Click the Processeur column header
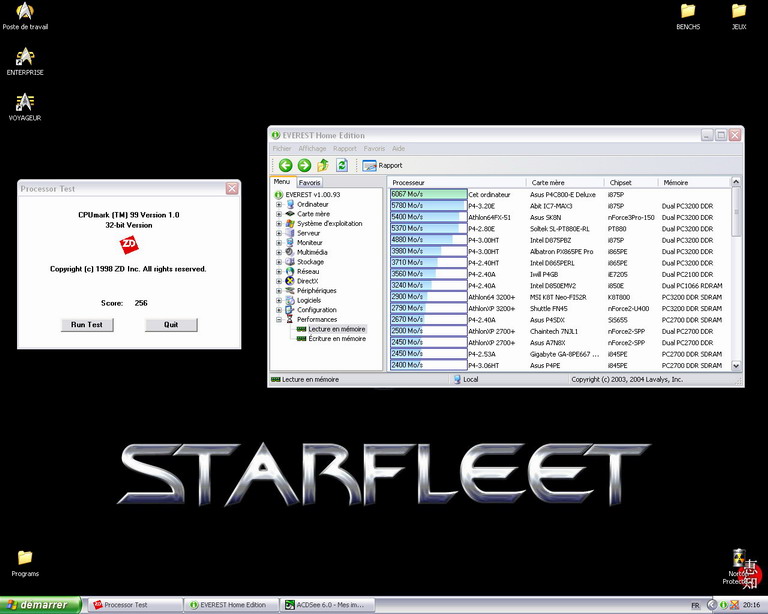The width and height of the screenshot is (768, 614). click(x=456, y=182)
